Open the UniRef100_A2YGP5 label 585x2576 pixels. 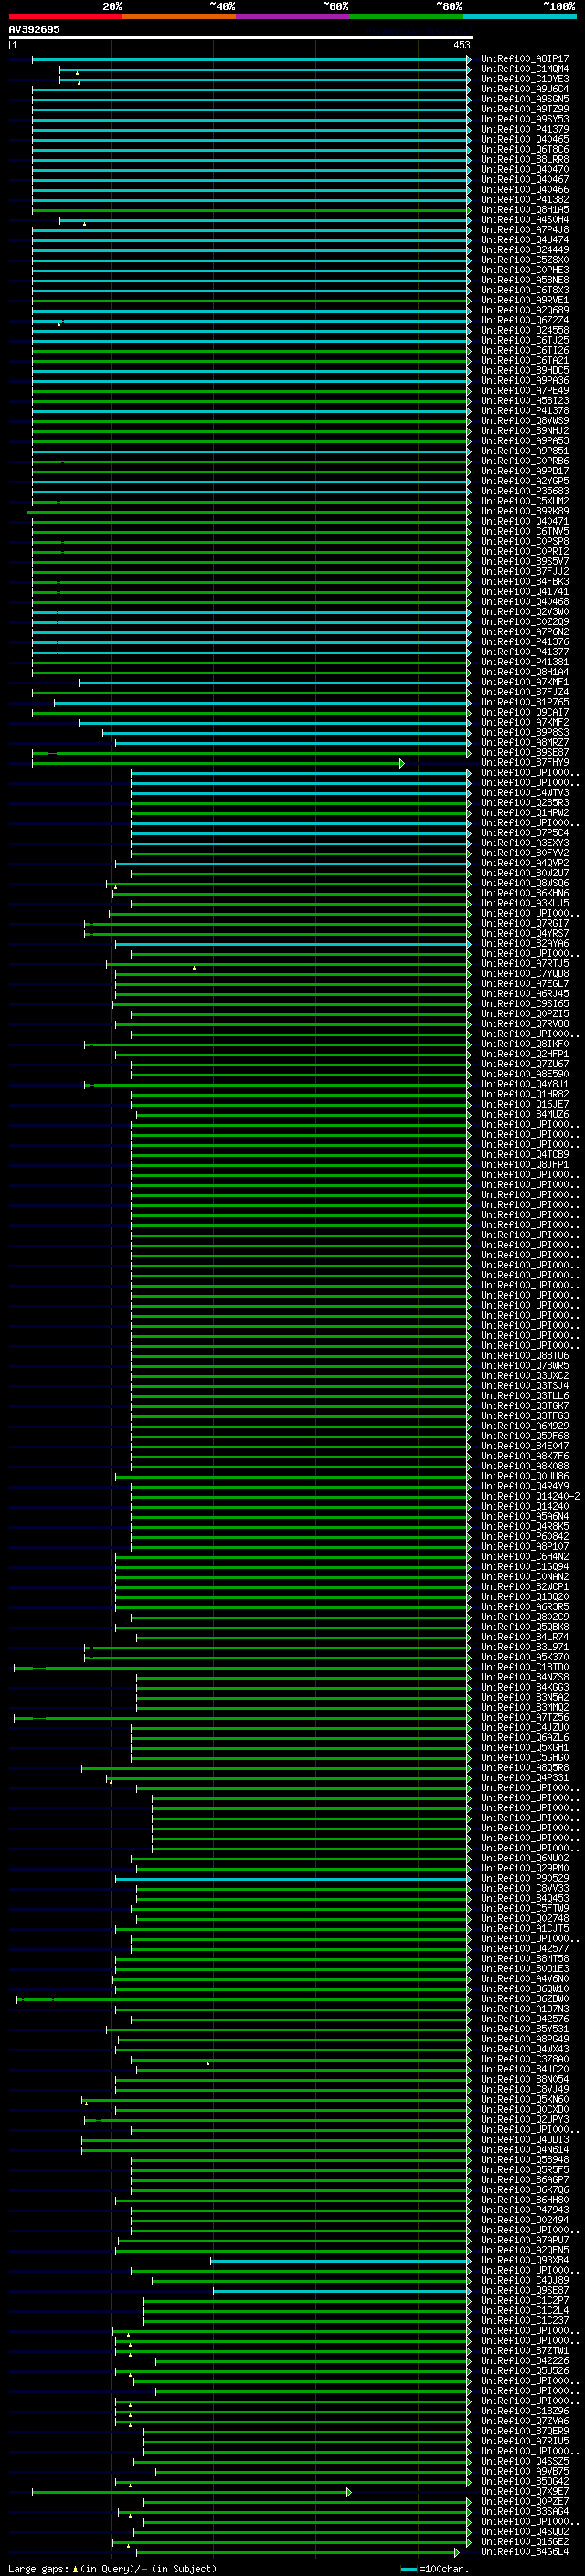525,481
